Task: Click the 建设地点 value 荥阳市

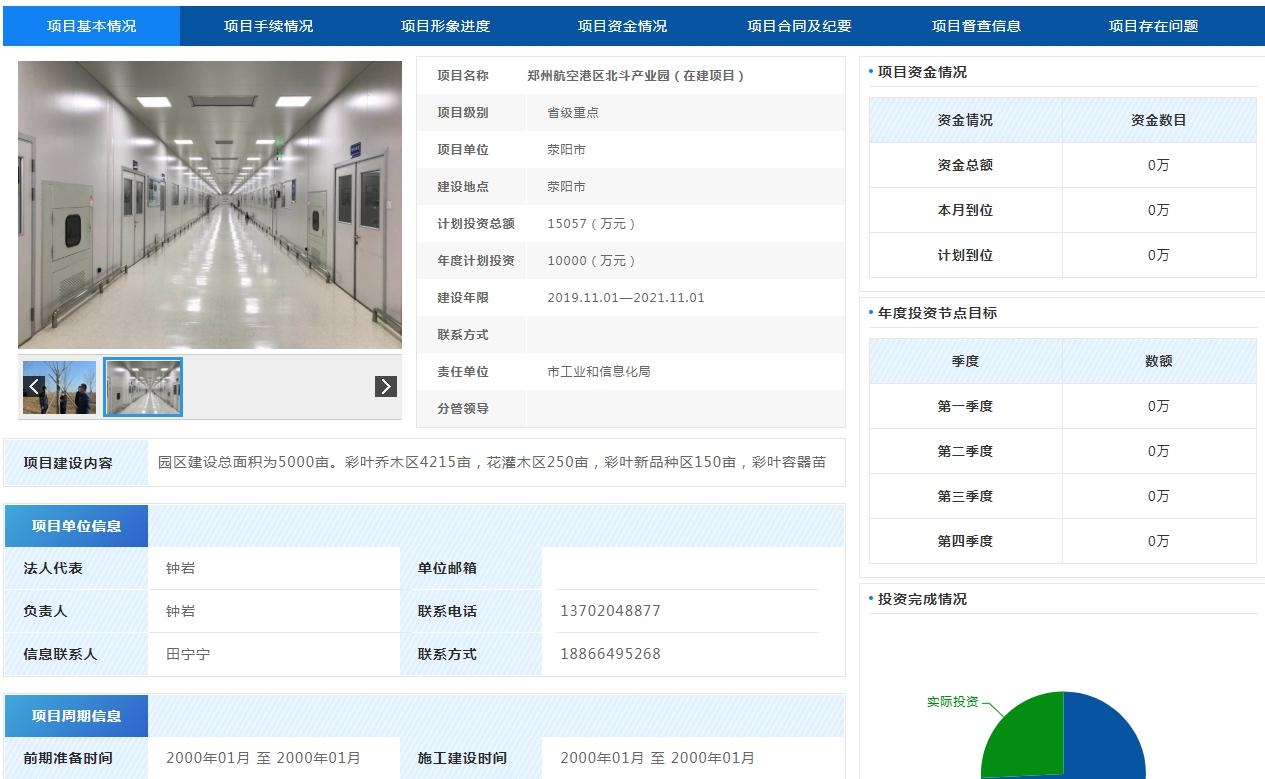Action: 566,187
